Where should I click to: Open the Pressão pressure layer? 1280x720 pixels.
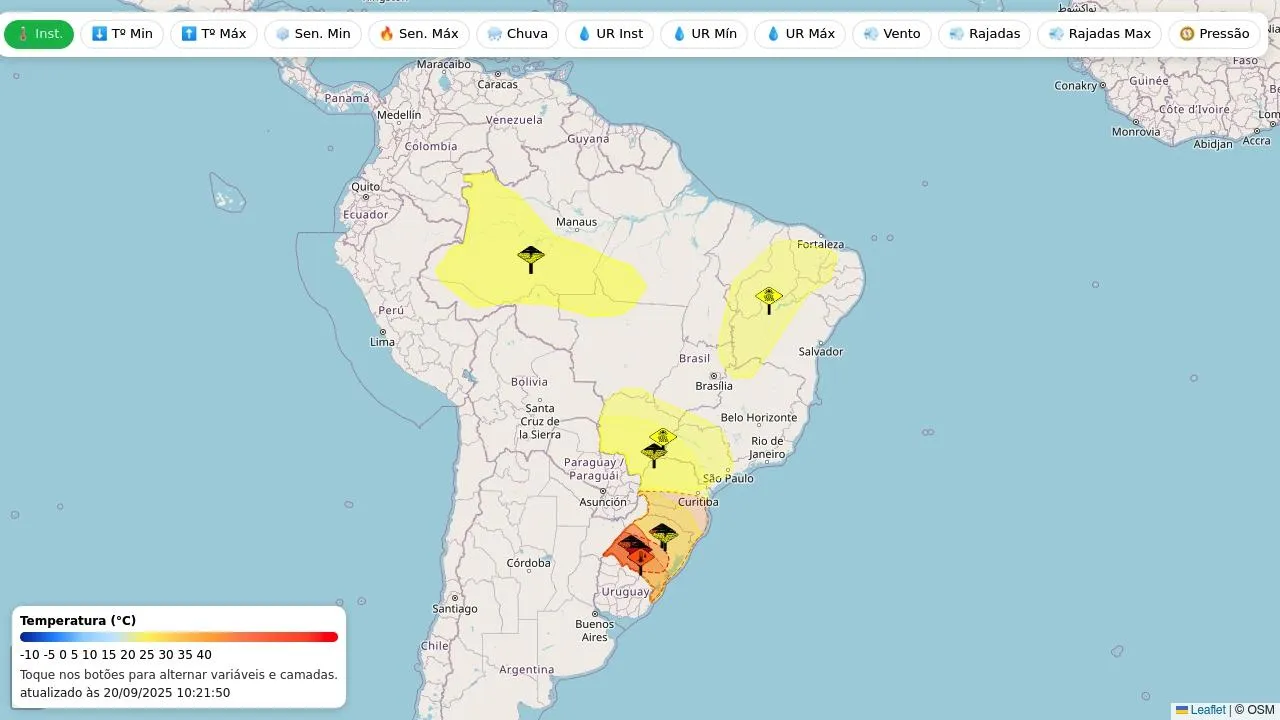point(1214,34)
